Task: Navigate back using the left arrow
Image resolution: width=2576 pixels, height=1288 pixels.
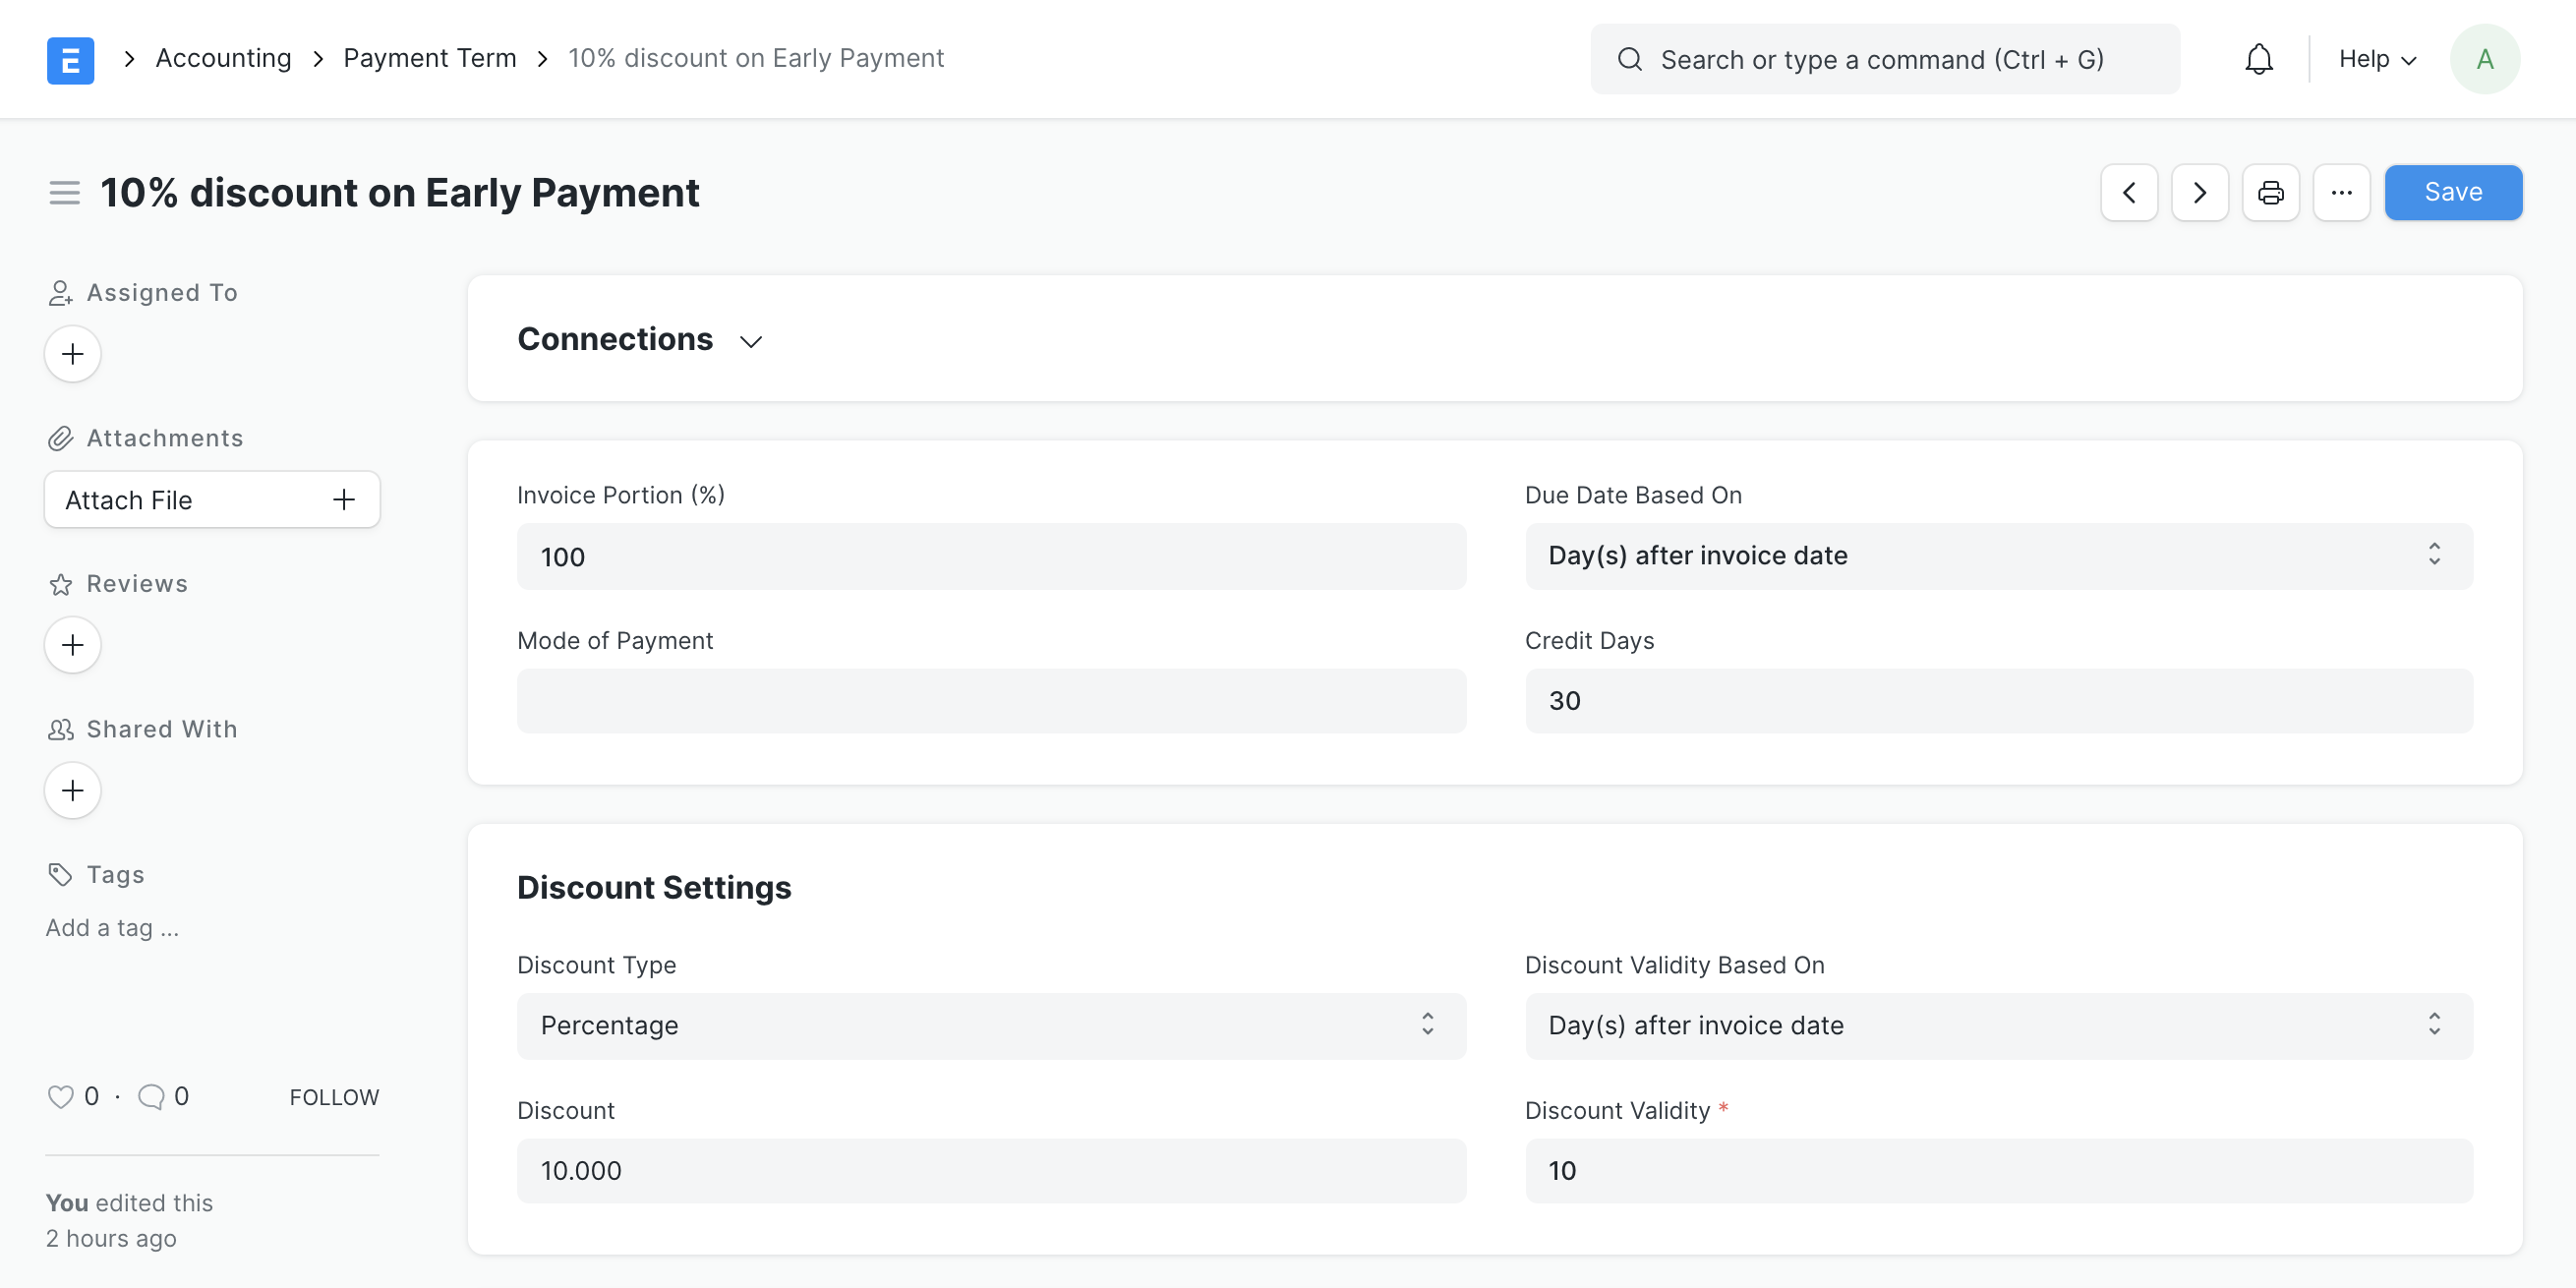Action: point(2128,192)
